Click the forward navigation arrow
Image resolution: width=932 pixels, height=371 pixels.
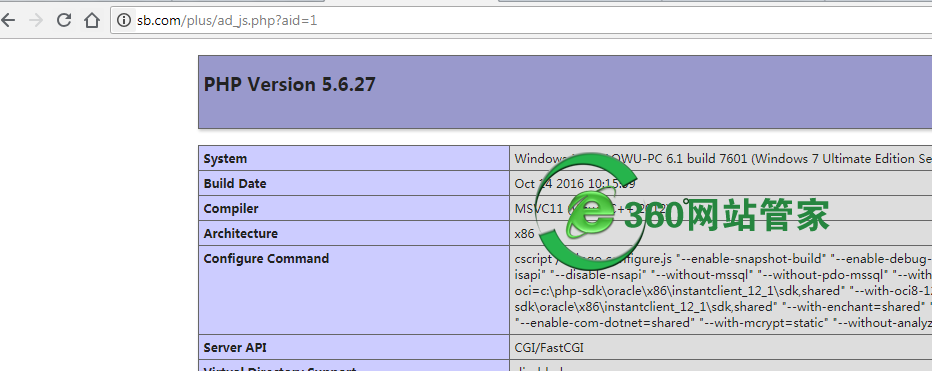click(x=36, y=20)
